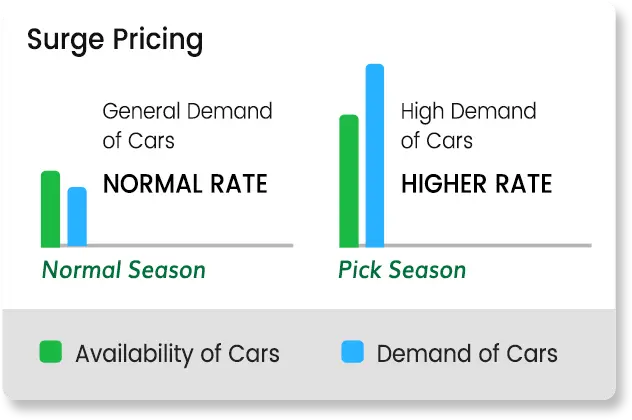The image size is (632, 420).
Task: Click the word Pricing in the title
Action: tap(158, 40)
